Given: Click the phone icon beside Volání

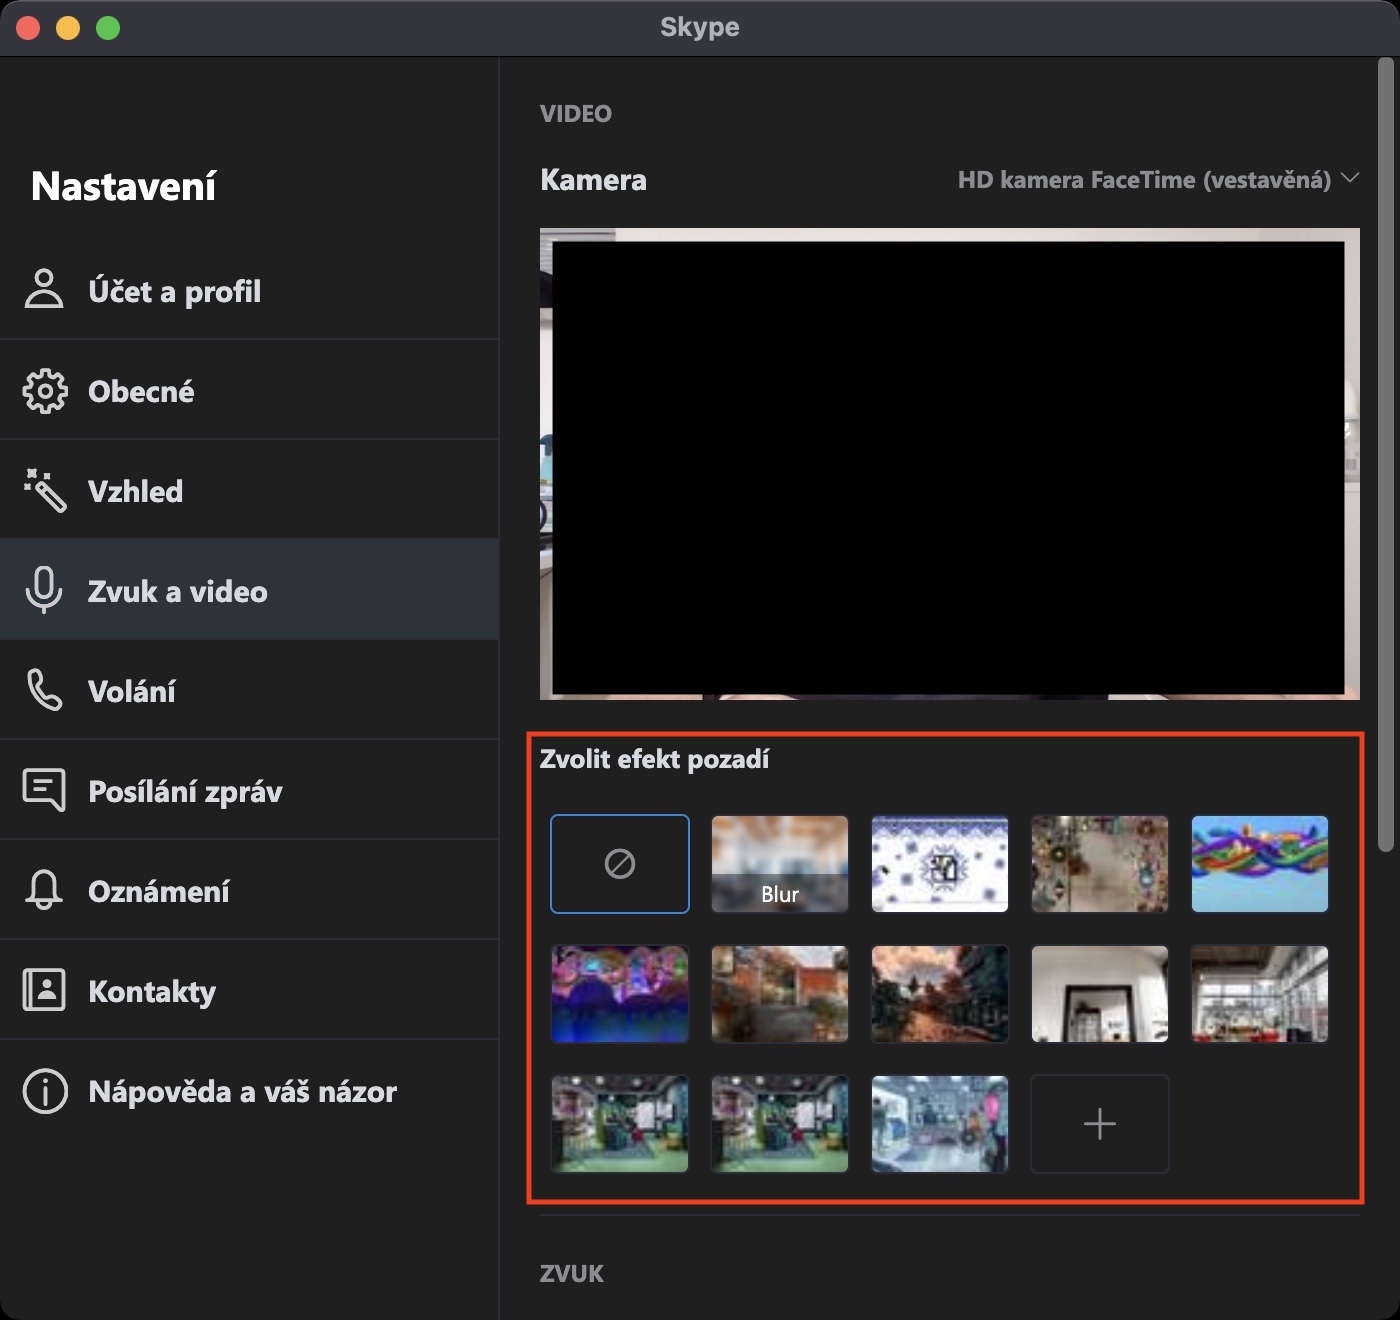Looking at the screenshot, I should pos(44,690).
